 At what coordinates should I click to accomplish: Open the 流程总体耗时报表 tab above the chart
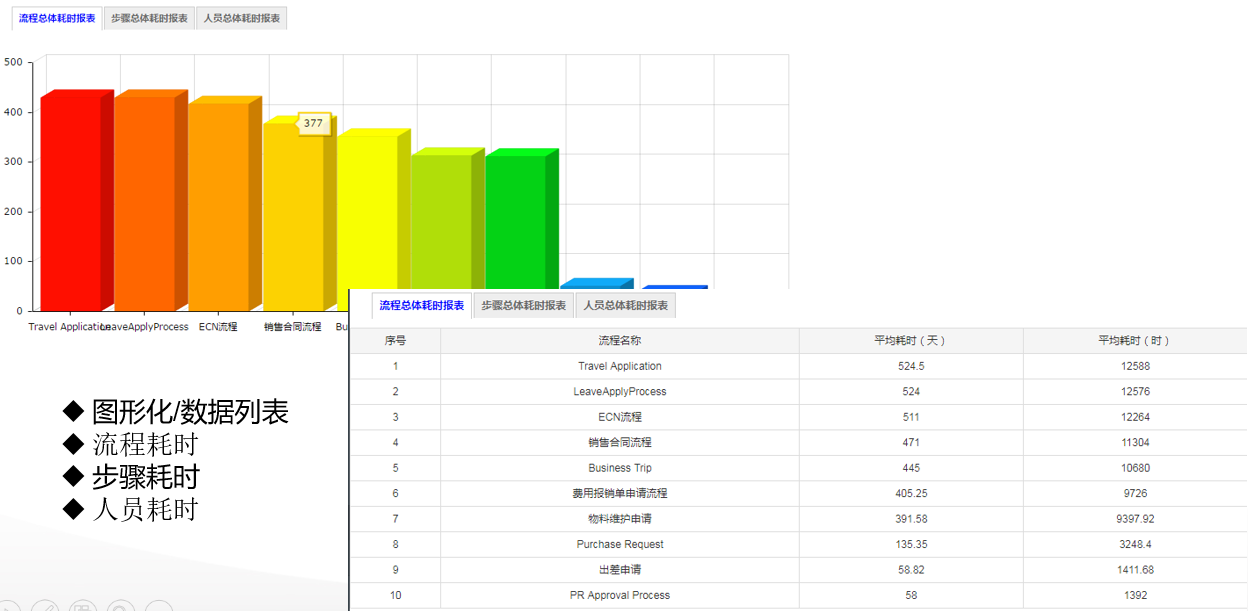[x=57, y=18]
